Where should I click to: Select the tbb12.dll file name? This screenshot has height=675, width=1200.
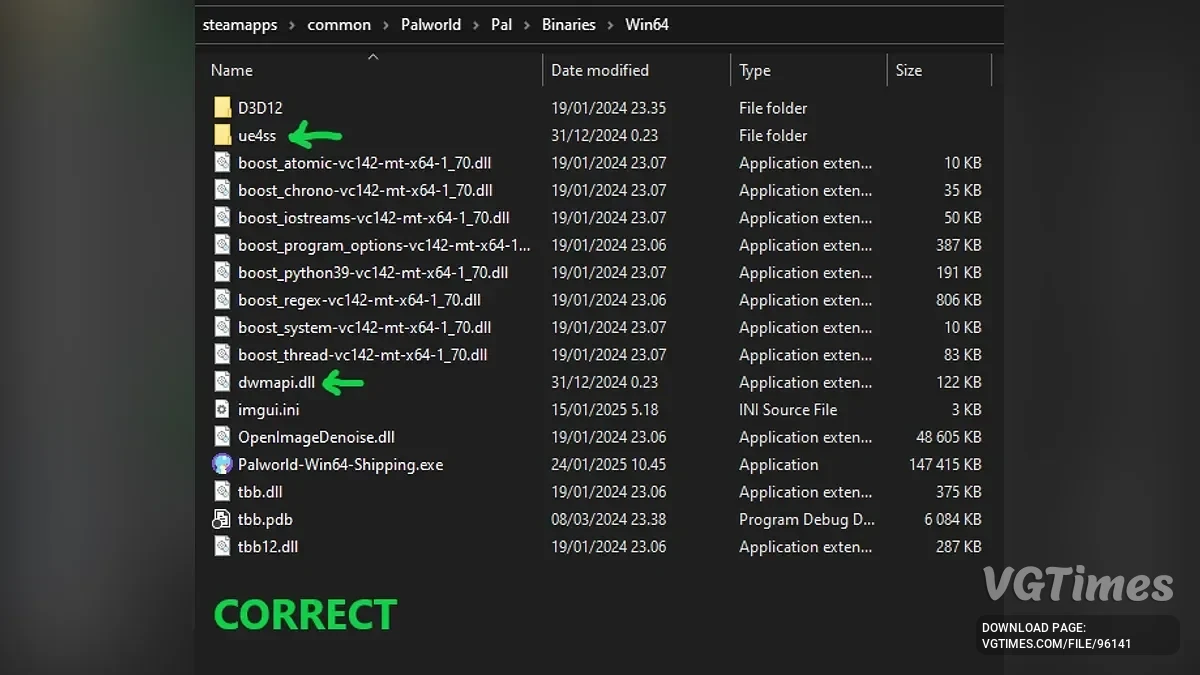pyautogui.click(x=268, y=546)
